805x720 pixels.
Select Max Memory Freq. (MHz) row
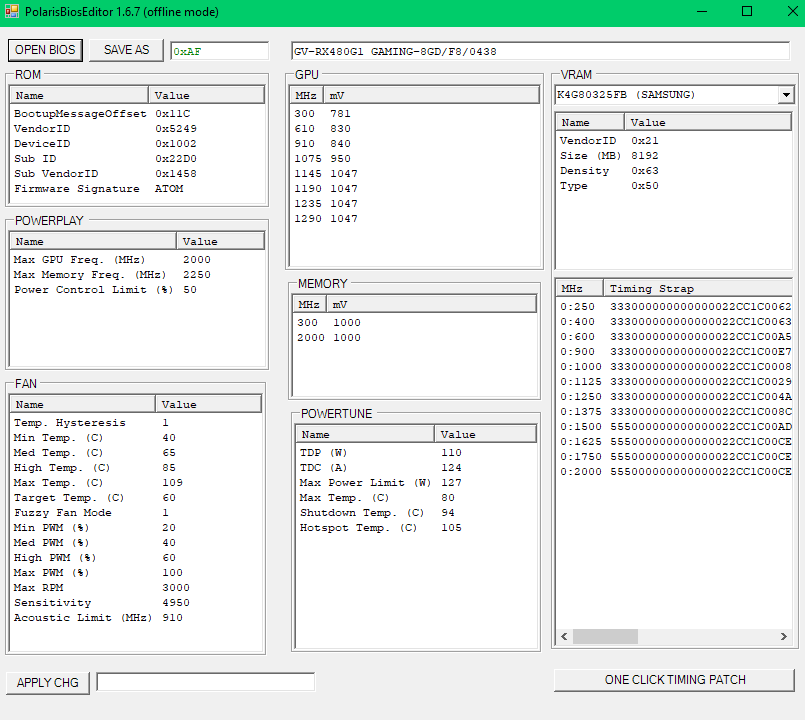click(137, 274)
